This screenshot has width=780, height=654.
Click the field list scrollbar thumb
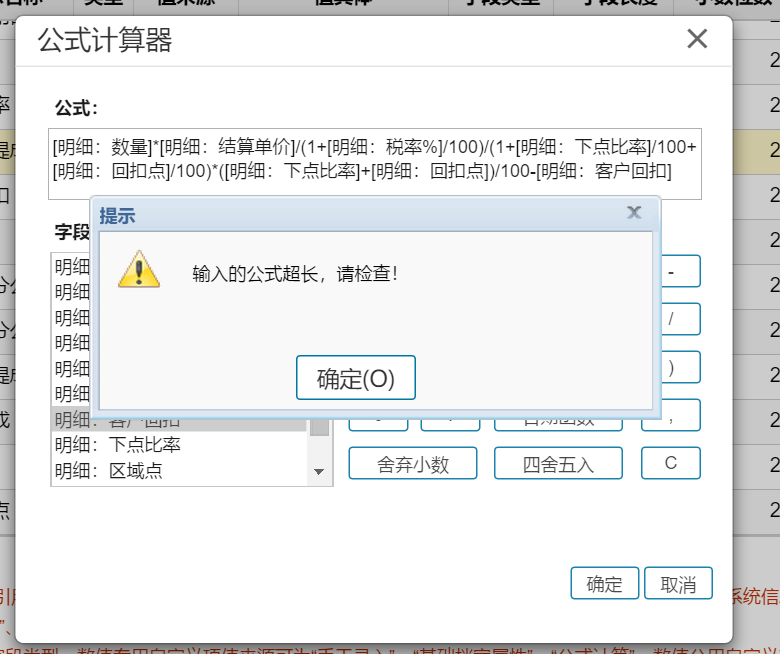(x=319, y=427)
